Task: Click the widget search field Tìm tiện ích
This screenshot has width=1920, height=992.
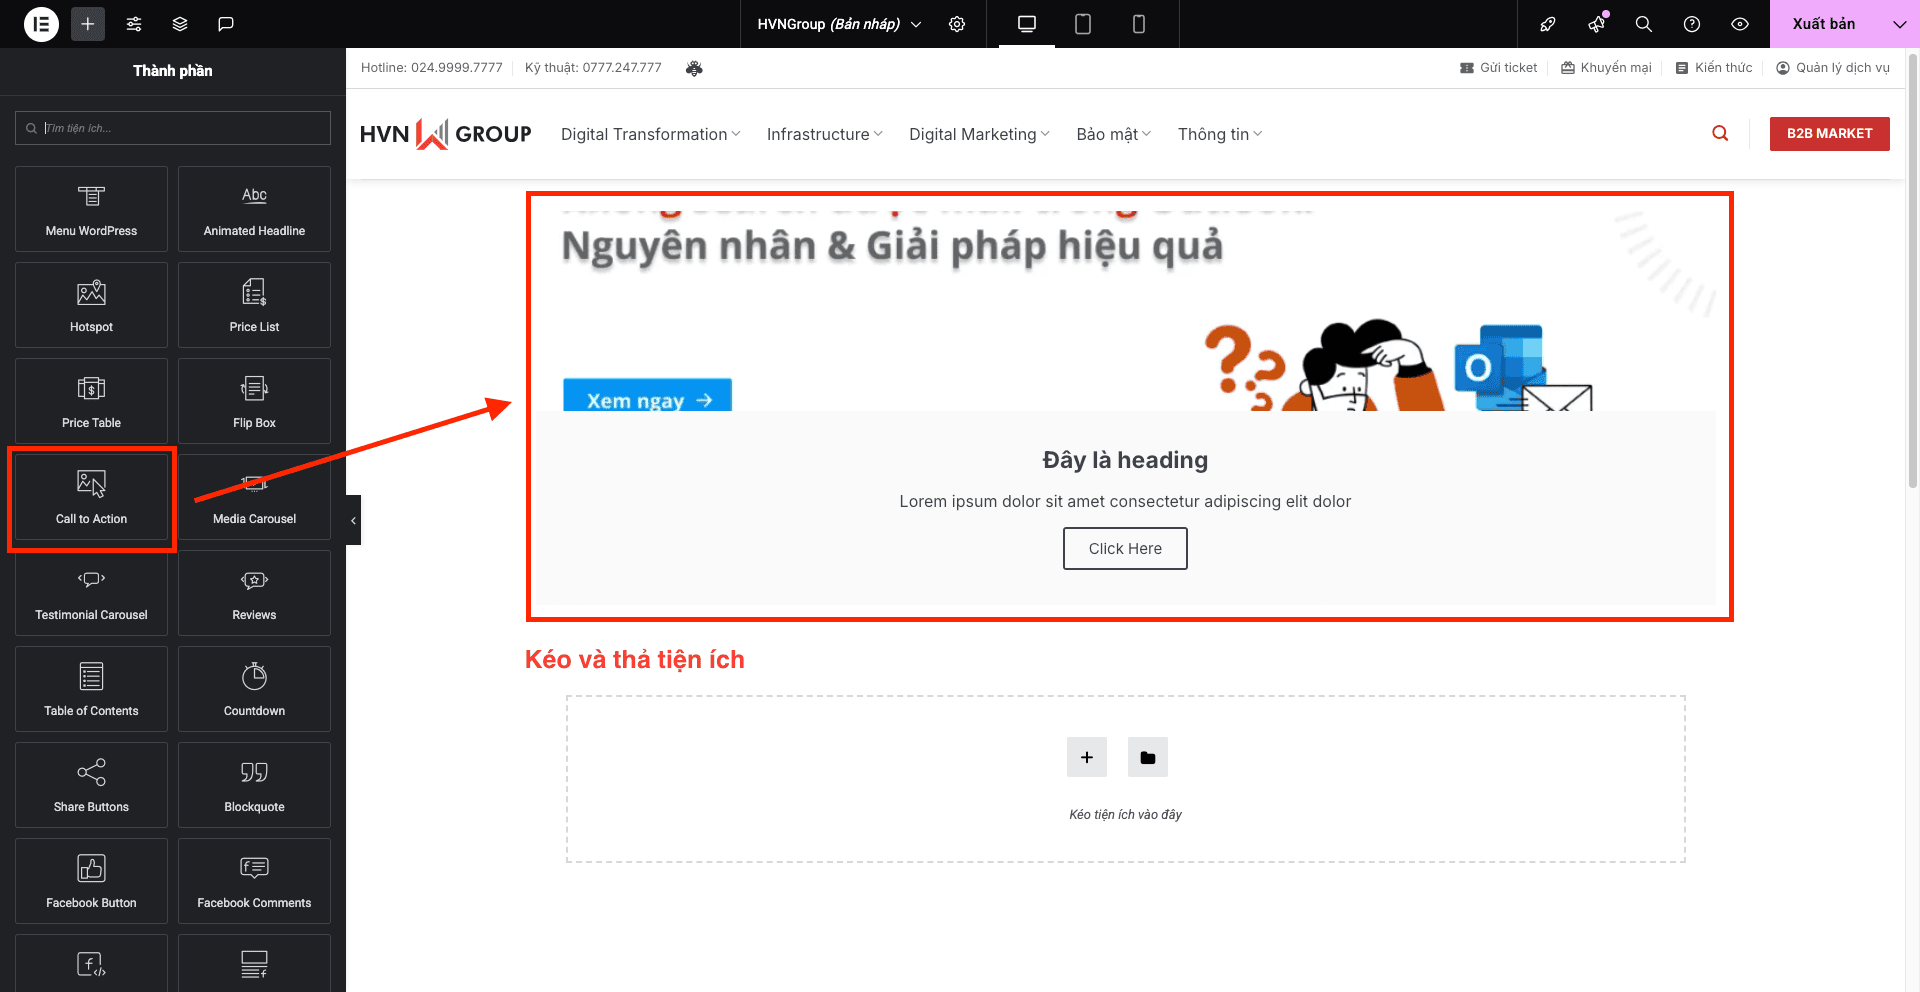Action: coord(172,127)
